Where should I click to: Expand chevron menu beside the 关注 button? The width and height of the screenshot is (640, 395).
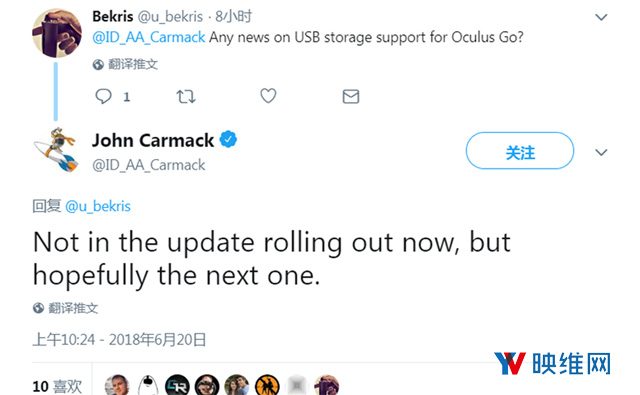(601, 153)
